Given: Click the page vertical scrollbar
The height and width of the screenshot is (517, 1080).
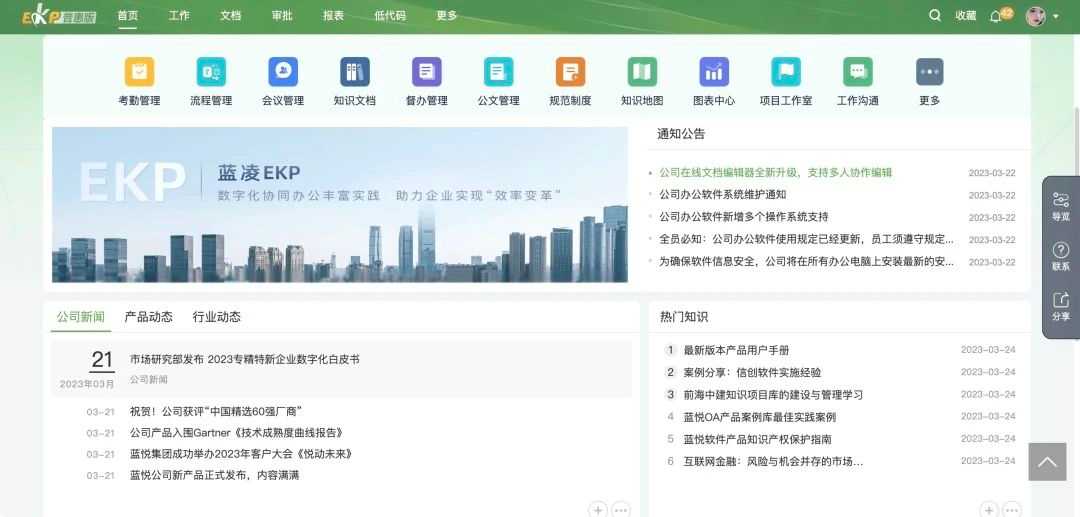Looking at the screenshot, I should click(1077, 141).
